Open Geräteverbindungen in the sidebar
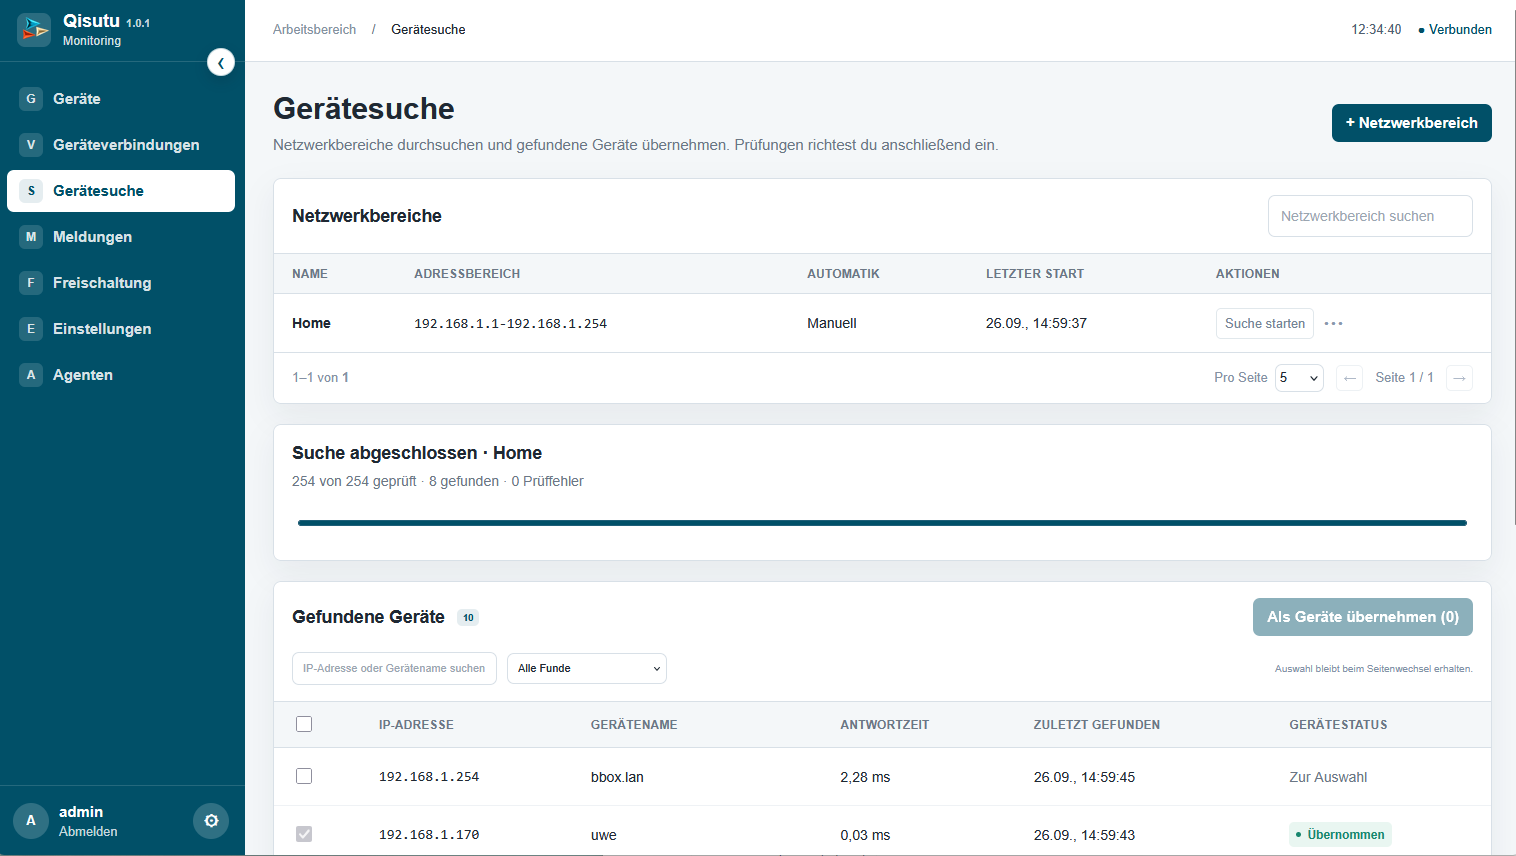 tap(121, 145)
